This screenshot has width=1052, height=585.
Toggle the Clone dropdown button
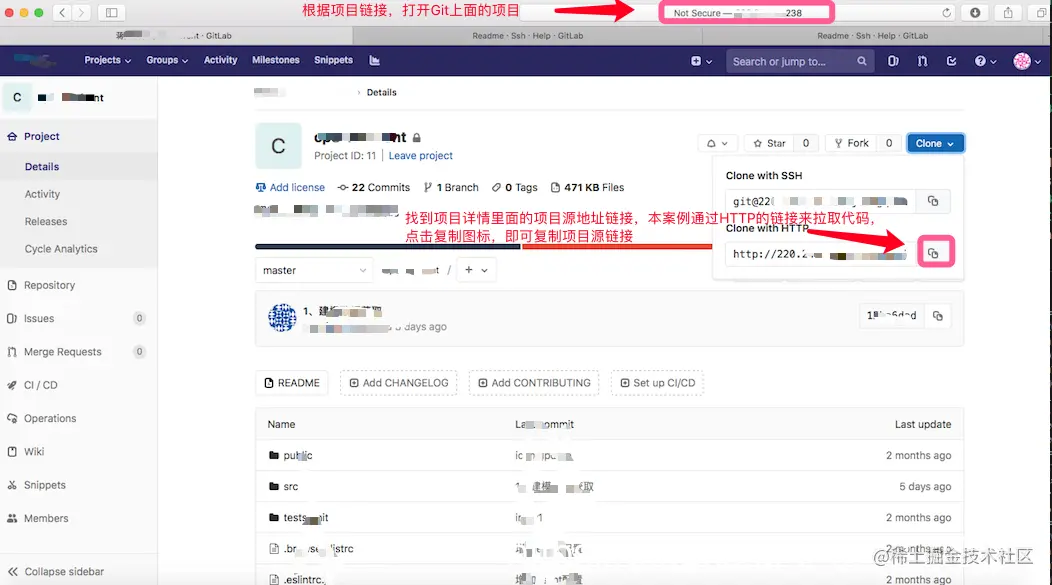point(935,144)
